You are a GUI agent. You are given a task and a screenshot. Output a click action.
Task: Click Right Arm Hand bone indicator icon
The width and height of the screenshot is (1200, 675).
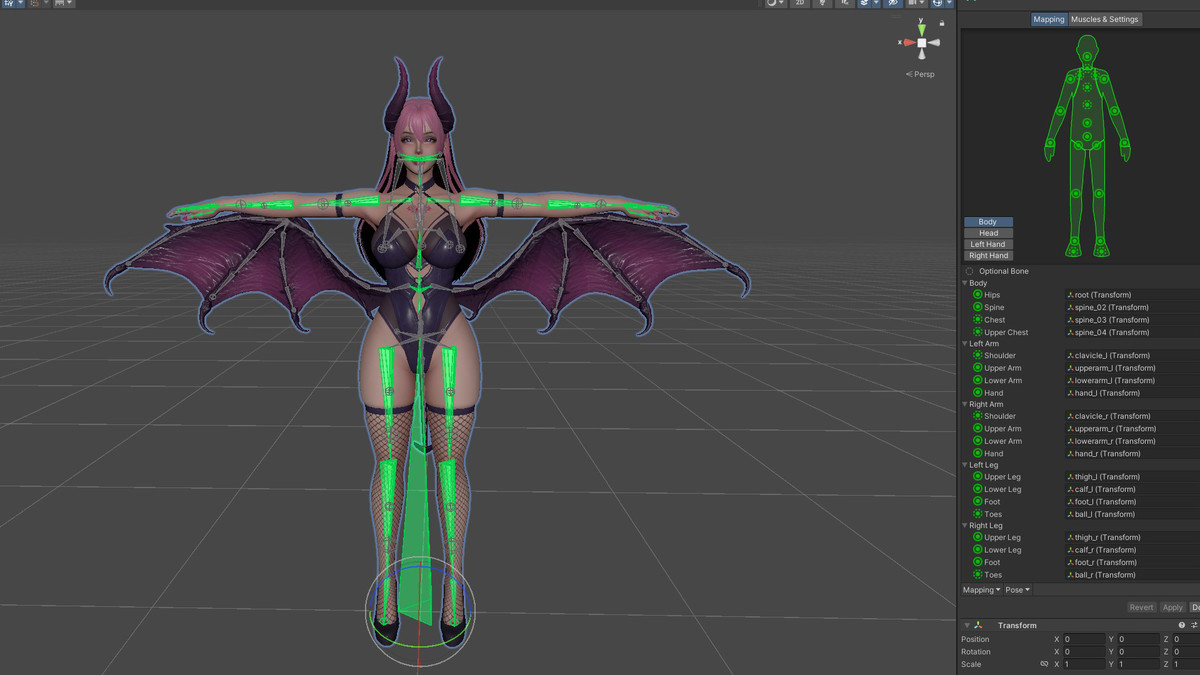pyautogui.click(x=977, y=453)
